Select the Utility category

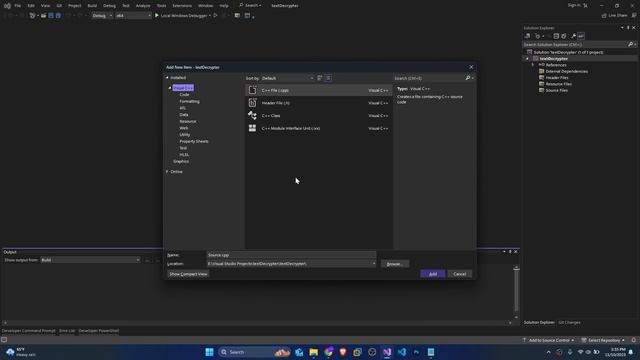click(184, 135)
